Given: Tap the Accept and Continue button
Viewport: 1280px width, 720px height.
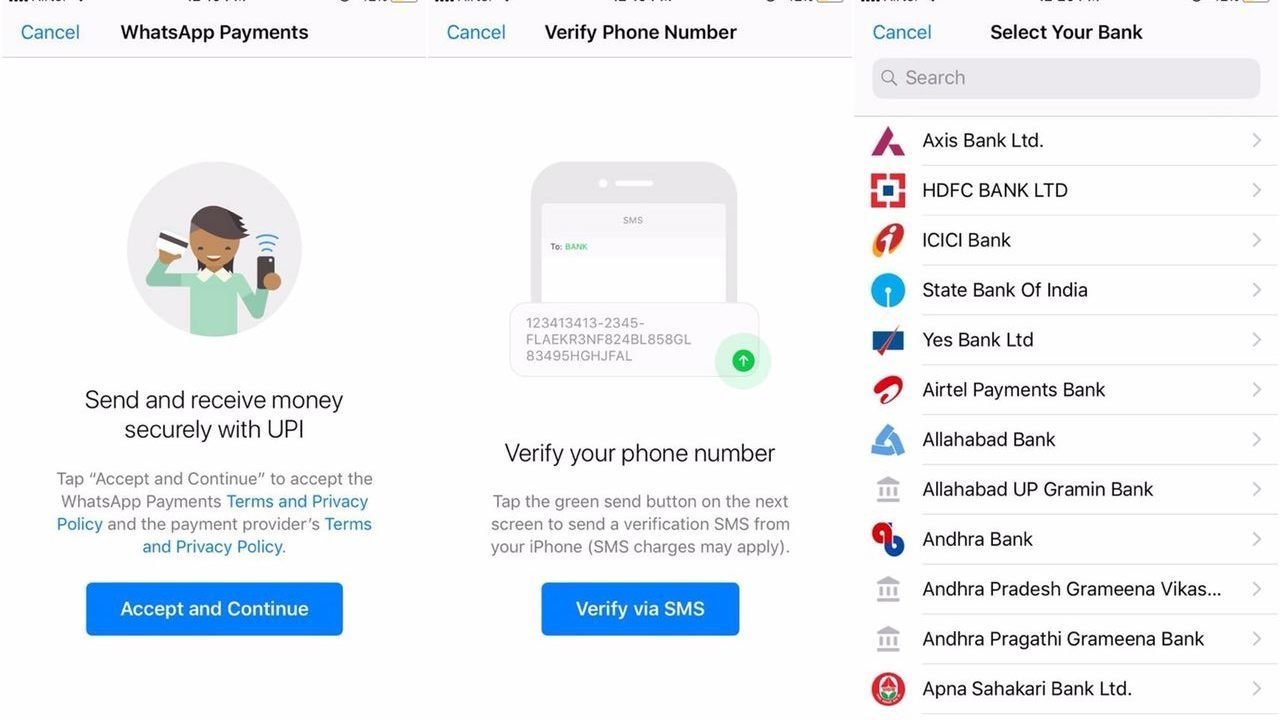Looking at the screenshot, I should (x=214, y=609).
